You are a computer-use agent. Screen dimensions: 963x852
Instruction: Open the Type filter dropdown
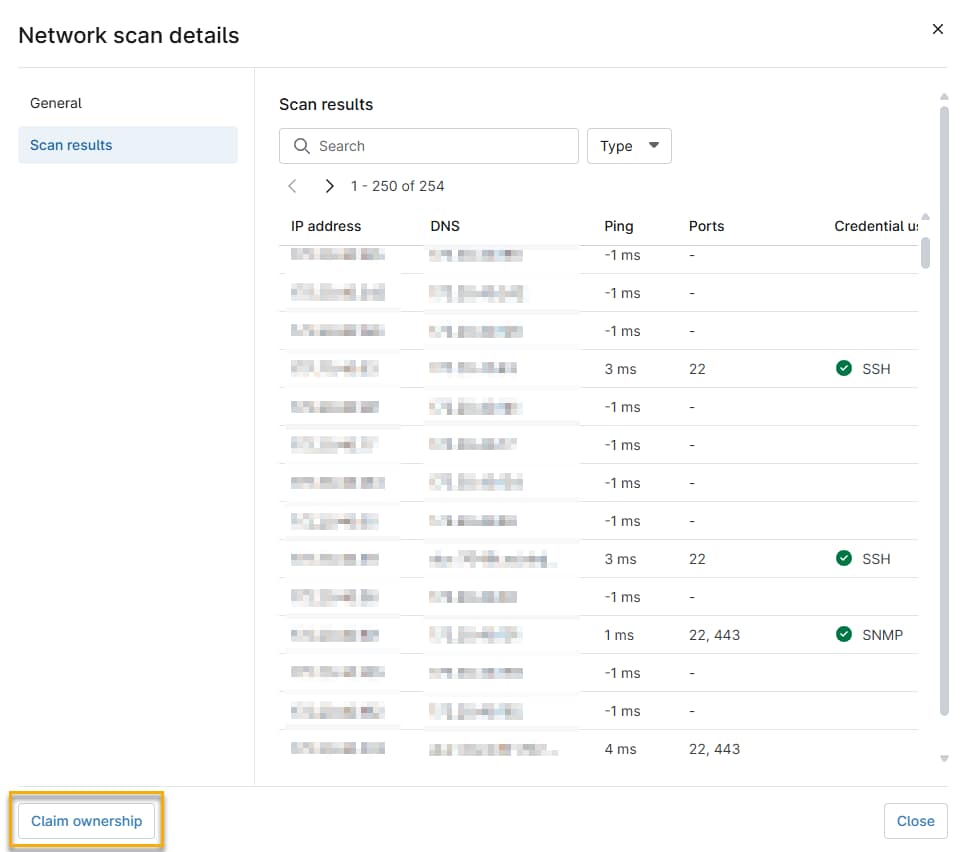pos(629,146)
